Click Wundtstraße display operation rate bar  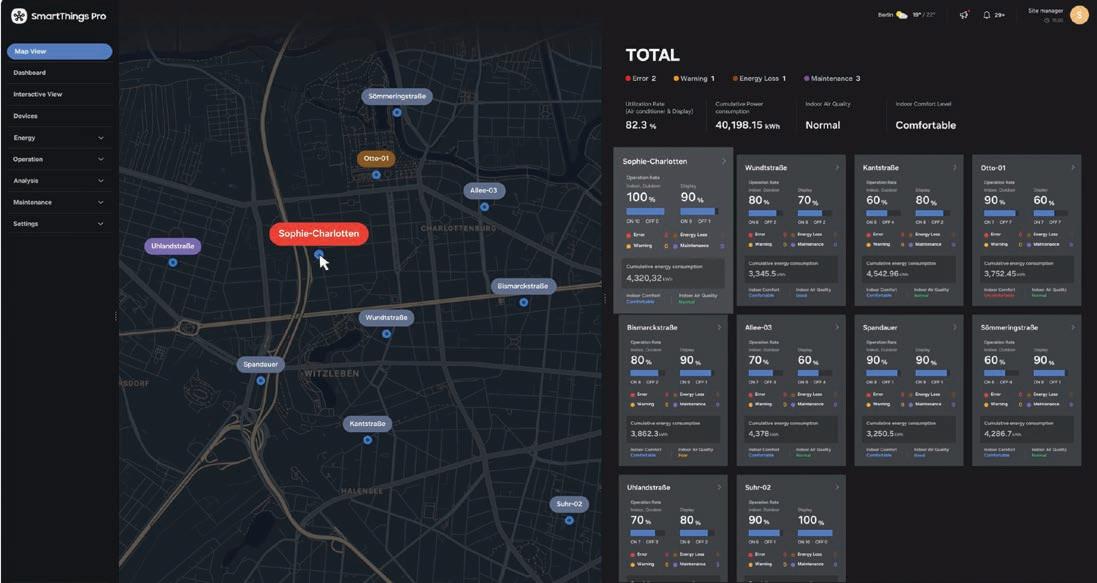click(x=814, y=213)
